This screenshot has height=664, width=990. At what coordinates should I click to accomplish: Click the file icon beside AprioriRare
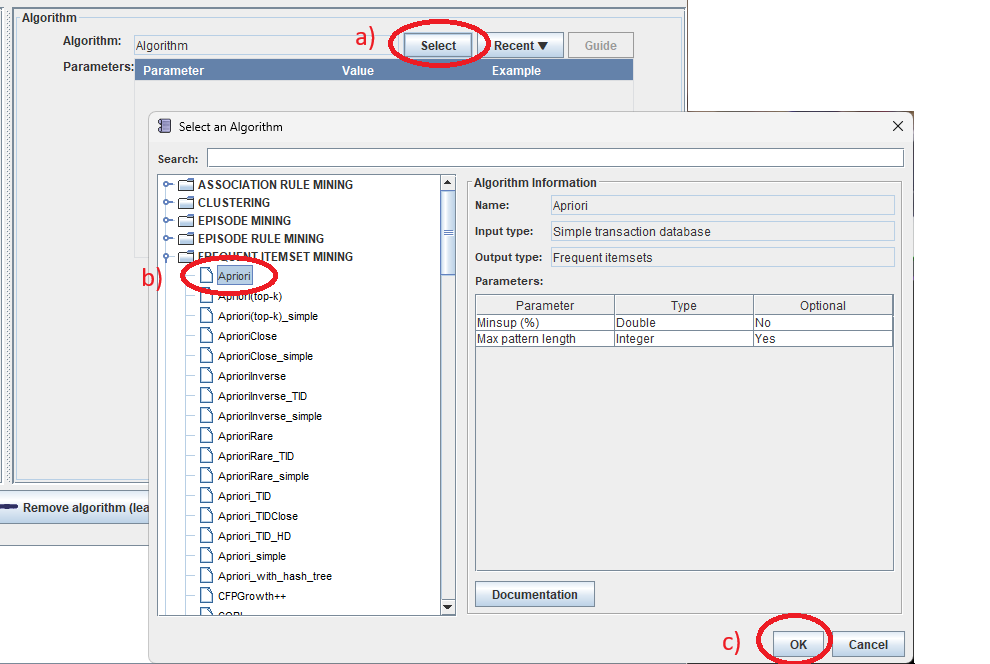[x=206, y=435]
